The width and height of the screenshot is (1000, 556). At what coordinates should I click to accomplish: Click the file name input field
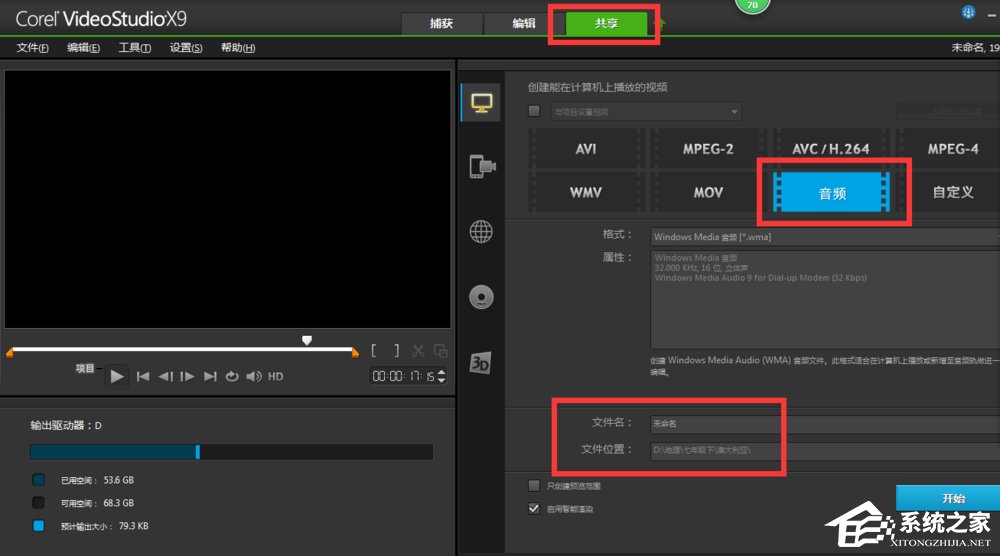pyautogui.click(x=825, y=423)
